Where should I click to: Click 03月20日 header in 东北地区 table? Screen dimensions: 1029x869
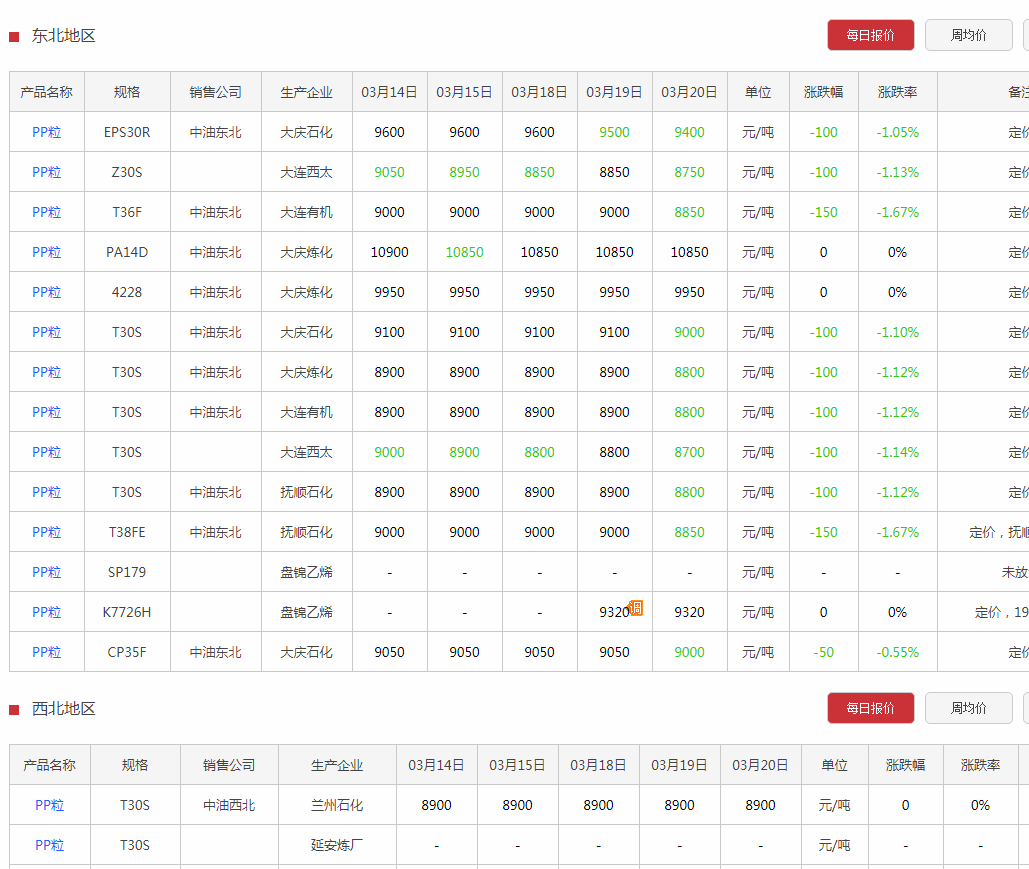pyautogui.click(x=690, y=92)
